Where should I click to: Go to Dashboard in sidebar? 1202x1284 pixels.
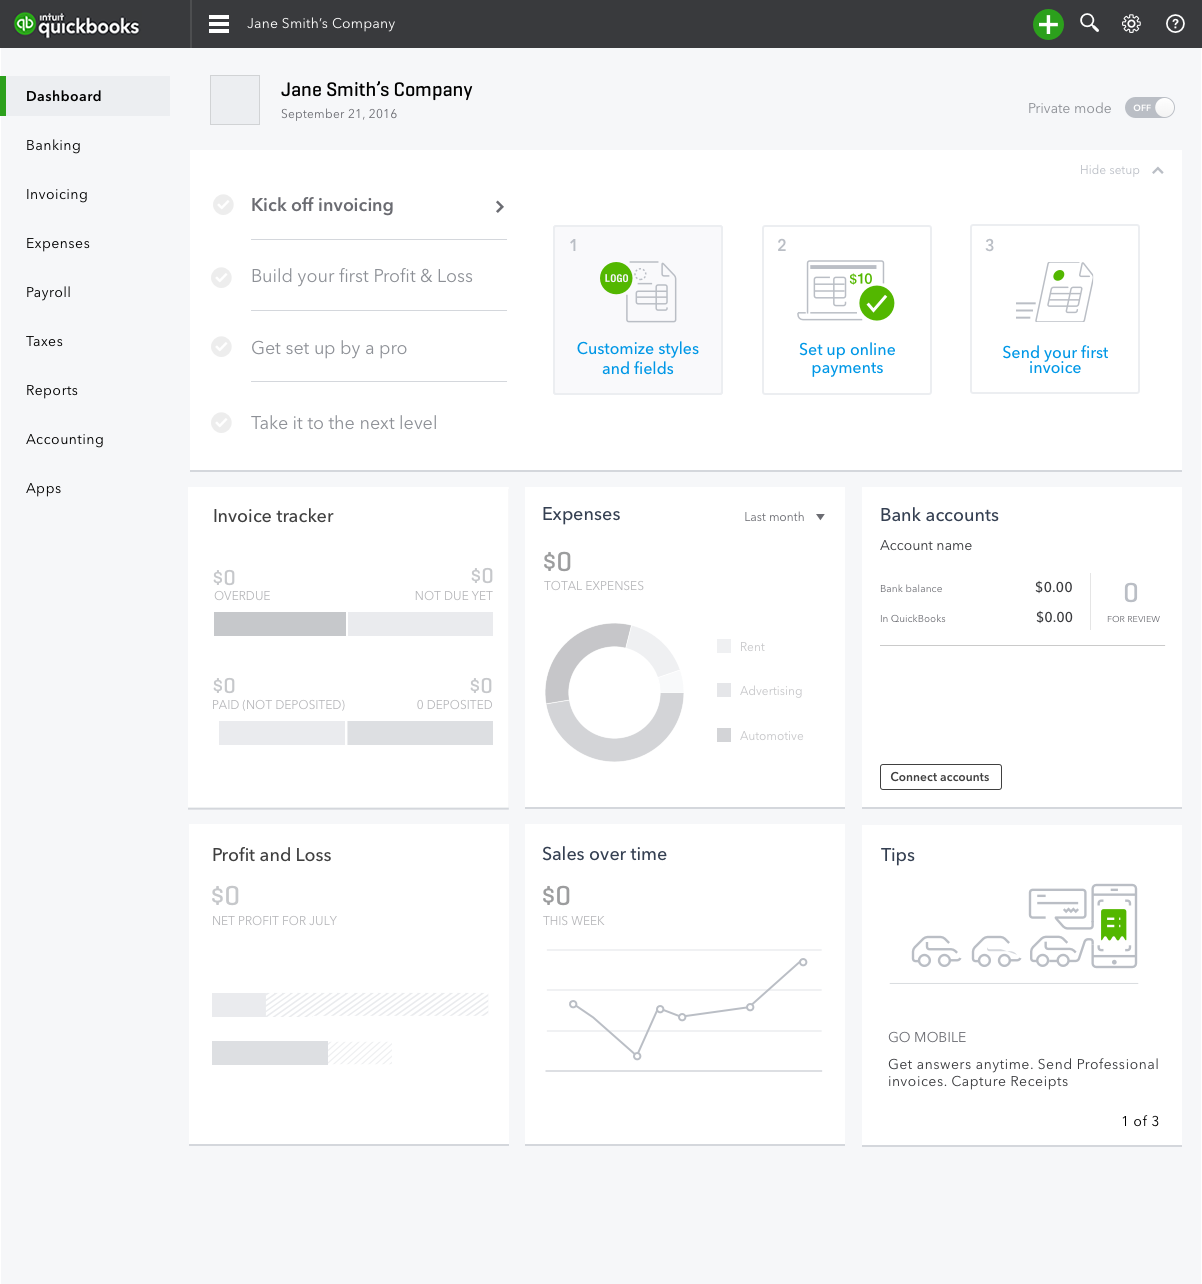(x=85, y=96)
